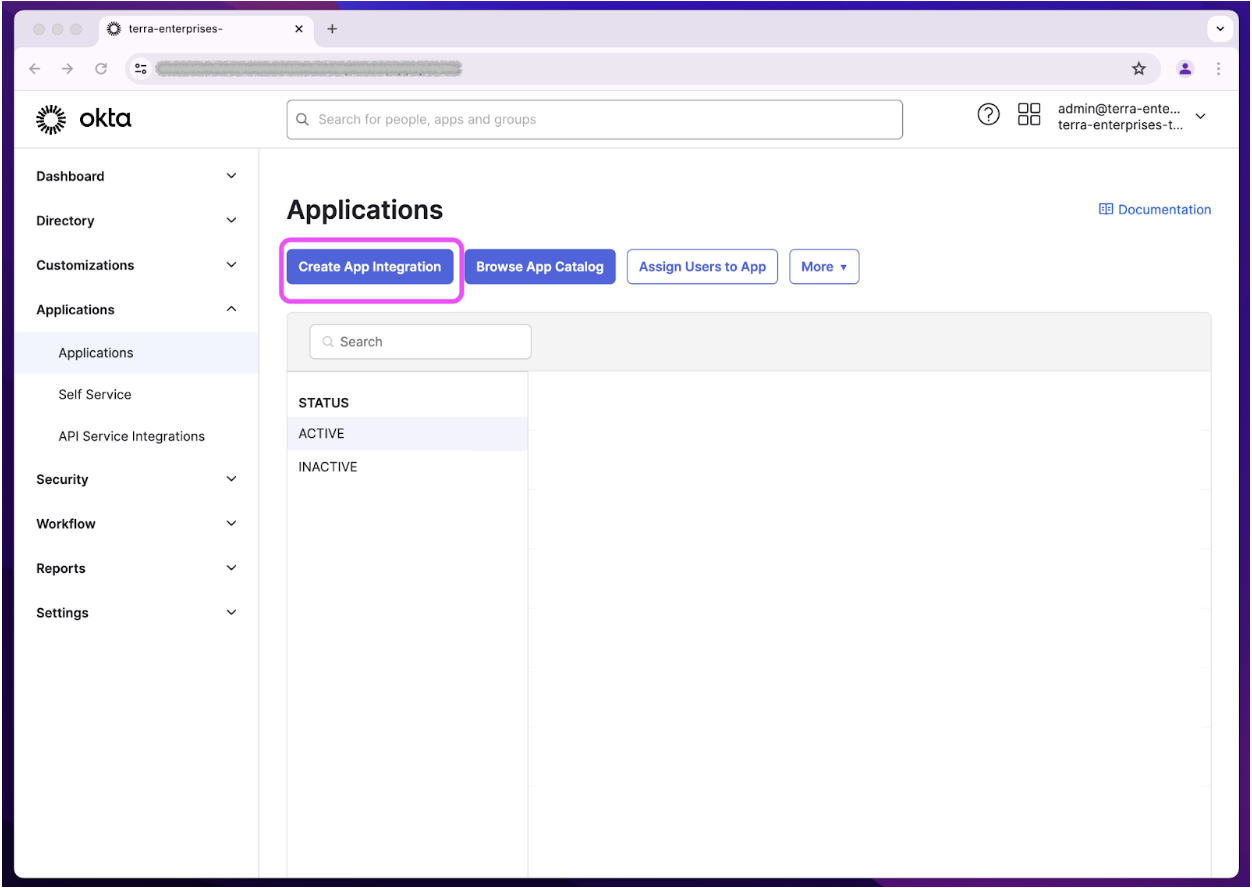Click Browse App Catalog button
1252x888 pixels.
(x=540, y=267)
